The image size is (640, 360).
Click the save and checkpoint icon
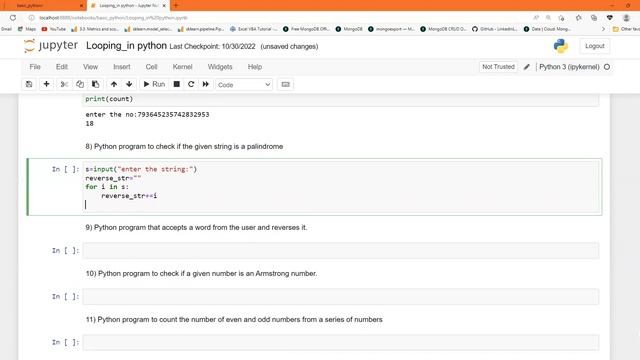[x=29, y=84]
